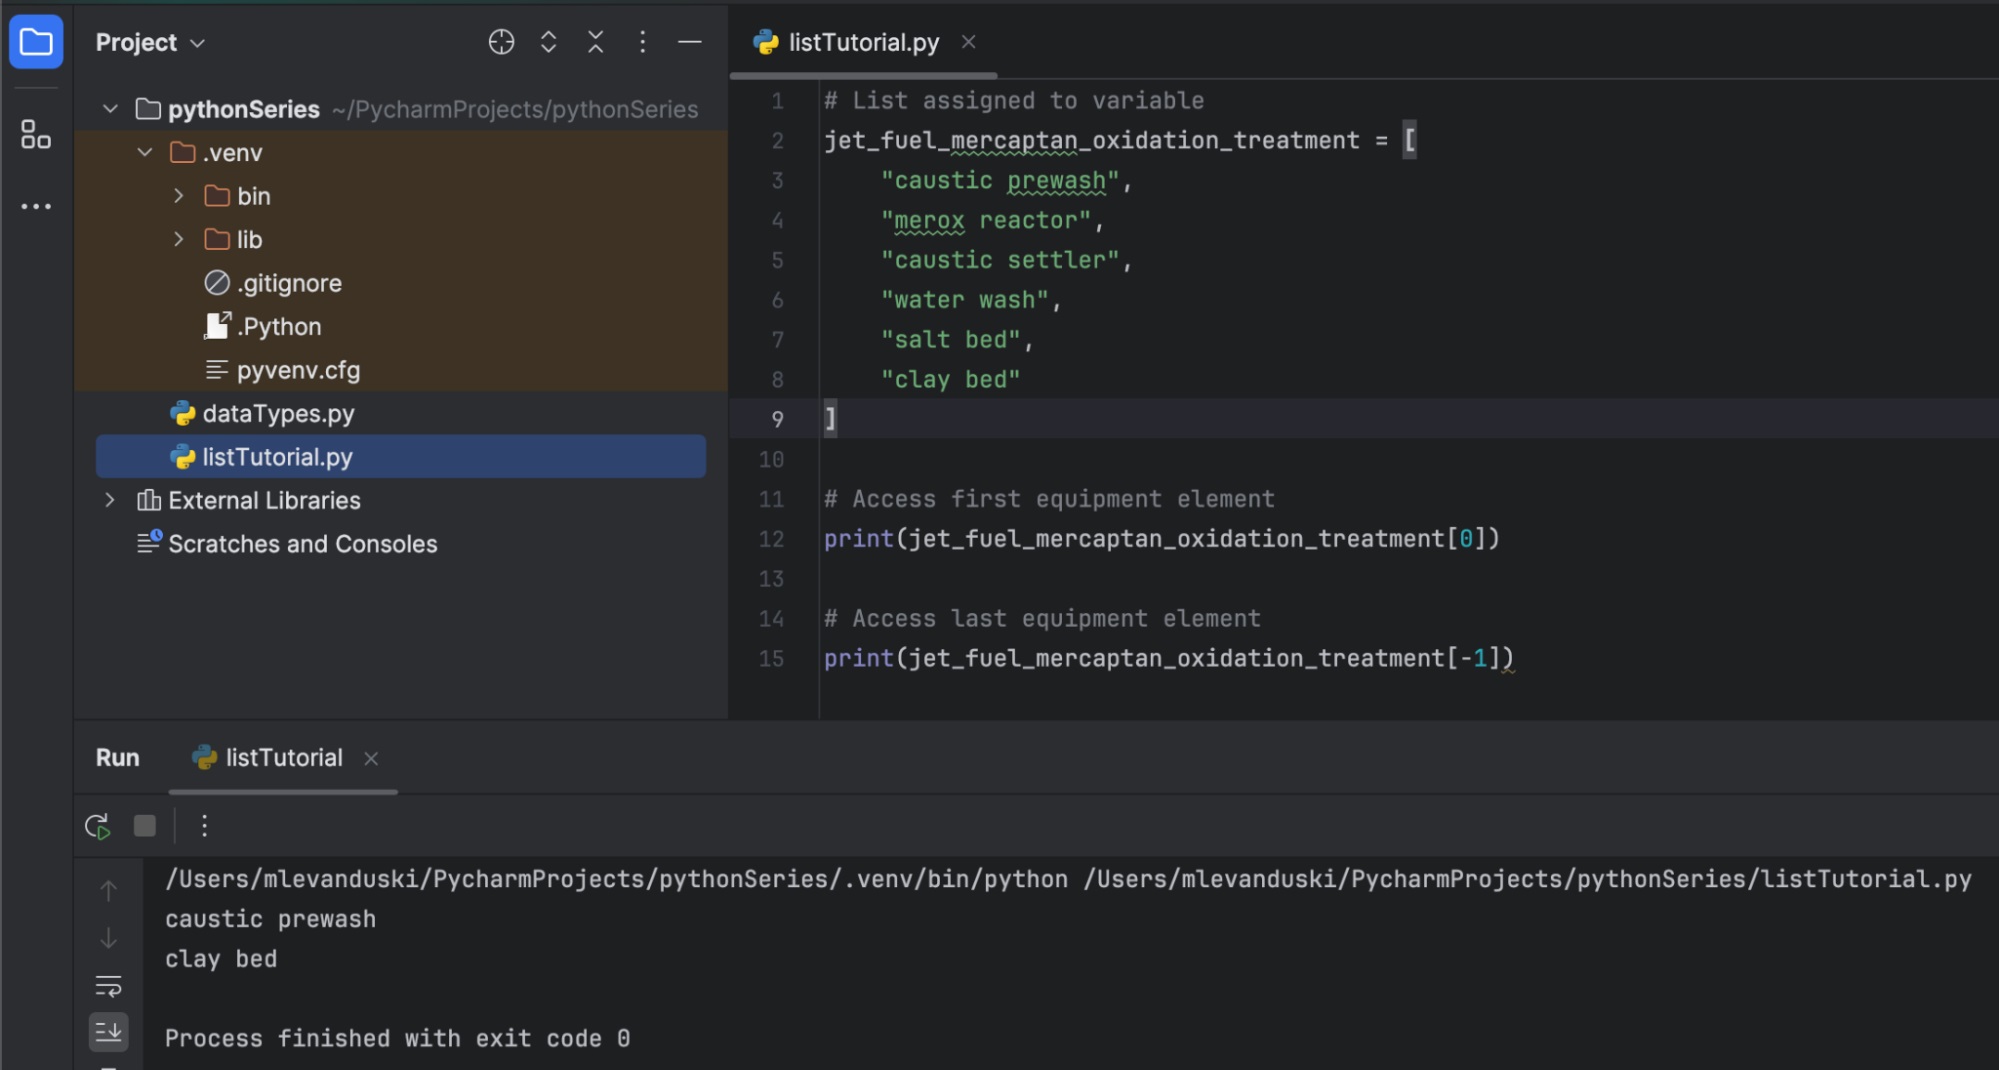Click the print statement on line 12
The width and height of the screenshot is (1999, 1070).
coord(1162,539)
